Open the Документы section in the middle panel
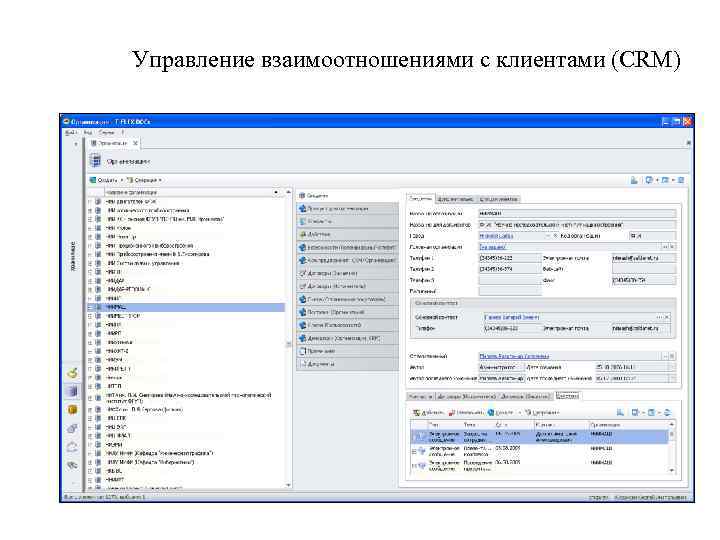Viewport: 720px width, 540px height. (x=348, y=364)
